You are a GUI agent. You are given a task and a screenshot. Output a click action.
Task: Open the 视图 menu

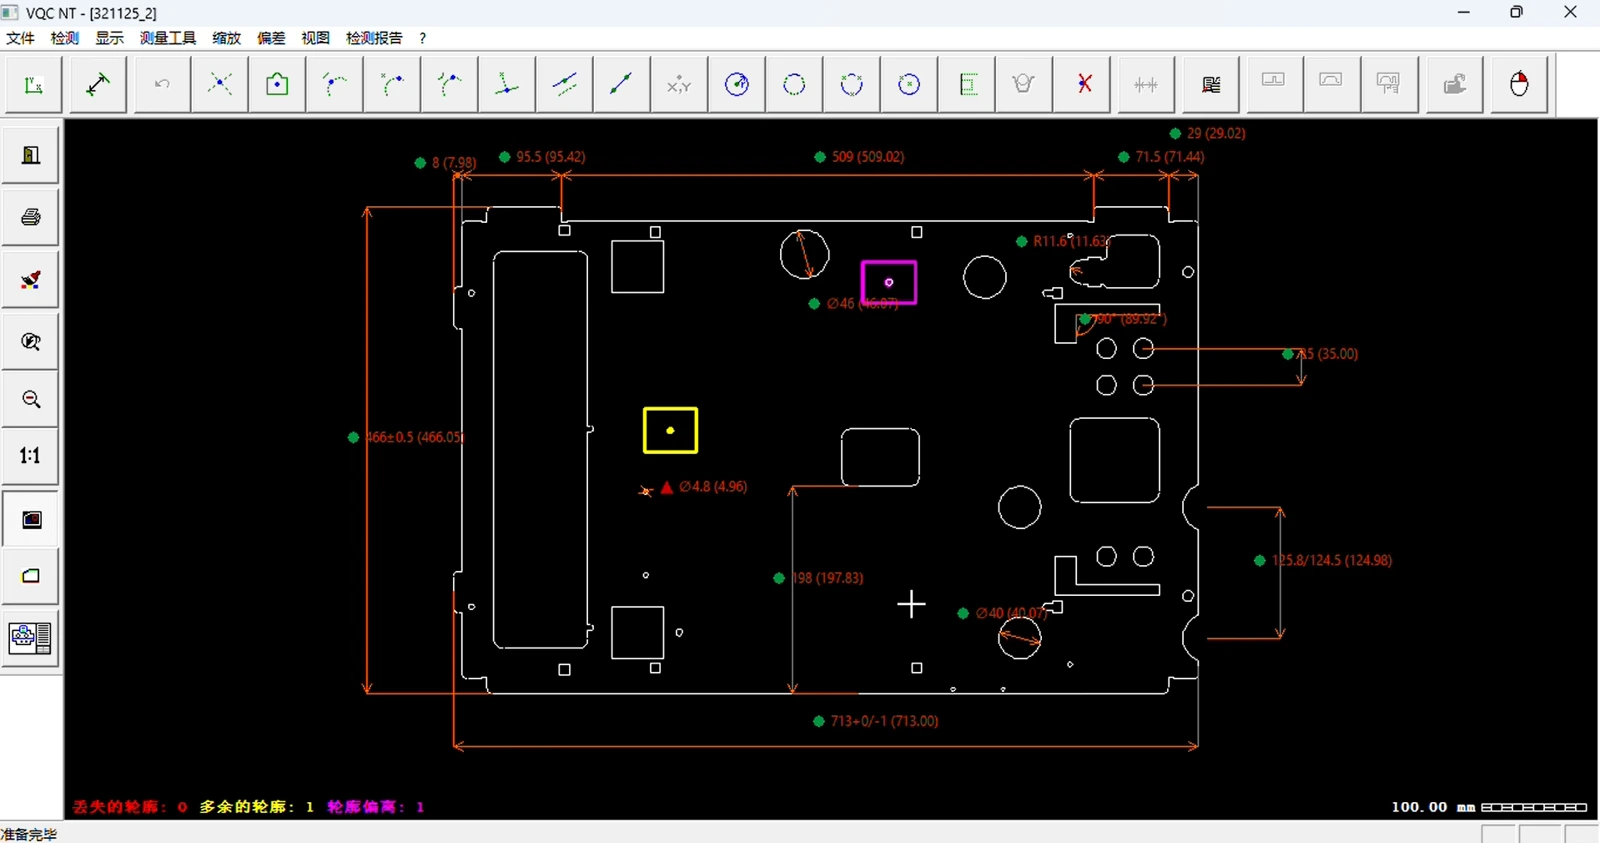point(315,38)
